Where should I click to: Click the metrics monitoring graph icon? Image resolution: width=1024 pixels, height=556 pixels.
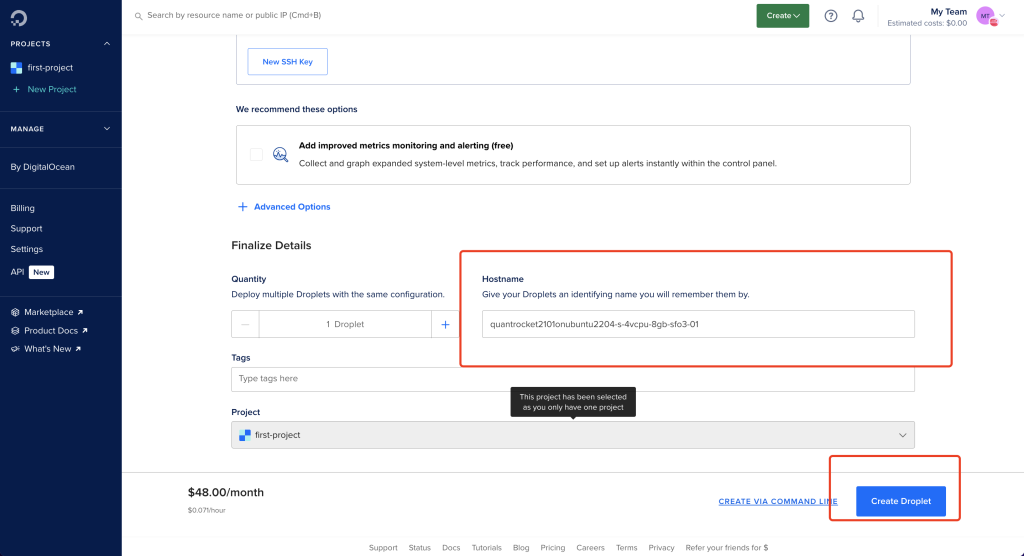tap(280, 154)
